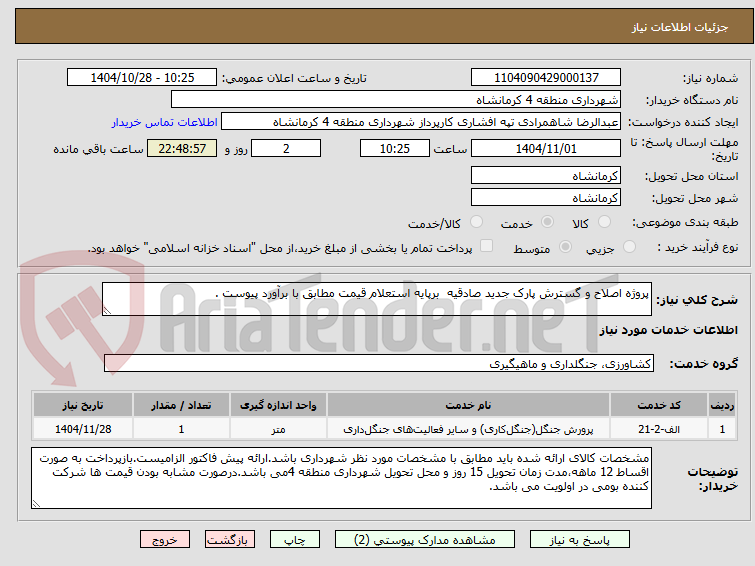Click the تعداد / مقدار column header
Screen dimensions: 755x566
[181, 405]
